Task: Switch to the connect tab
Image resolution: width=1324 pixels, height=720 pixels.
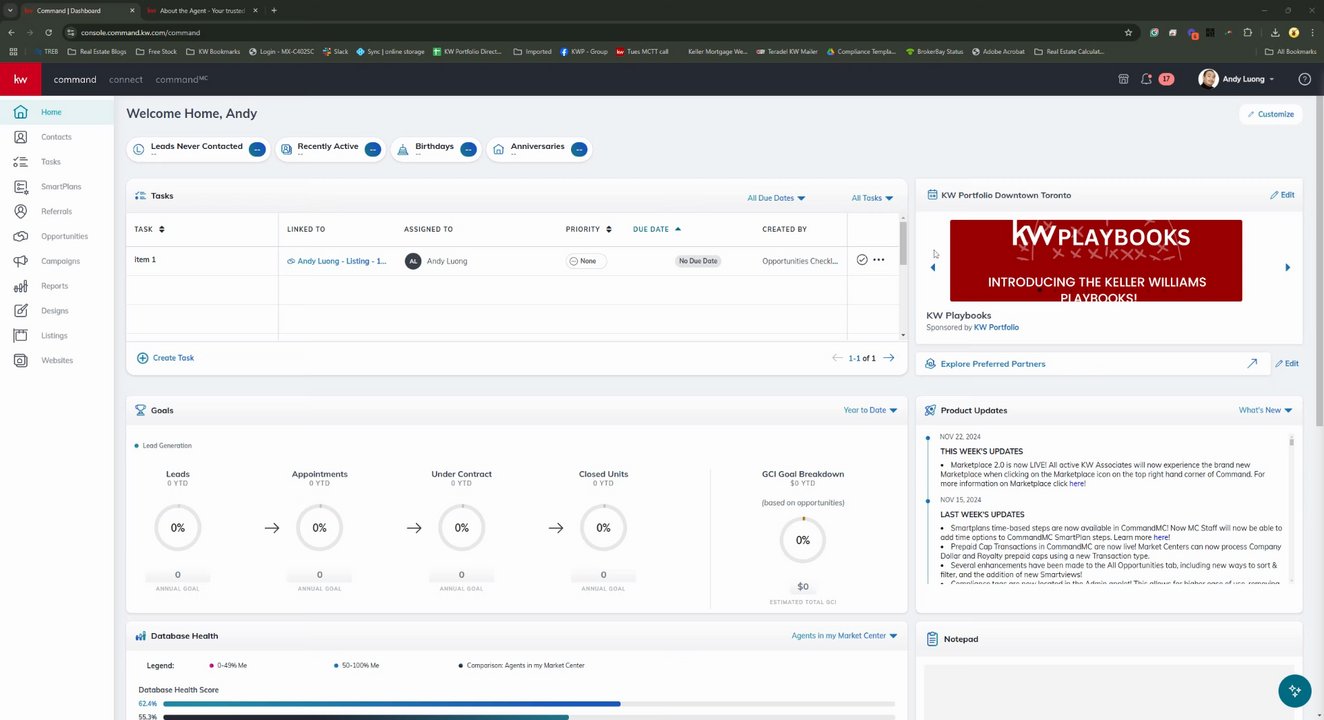Action: click(x=126, y=79)
